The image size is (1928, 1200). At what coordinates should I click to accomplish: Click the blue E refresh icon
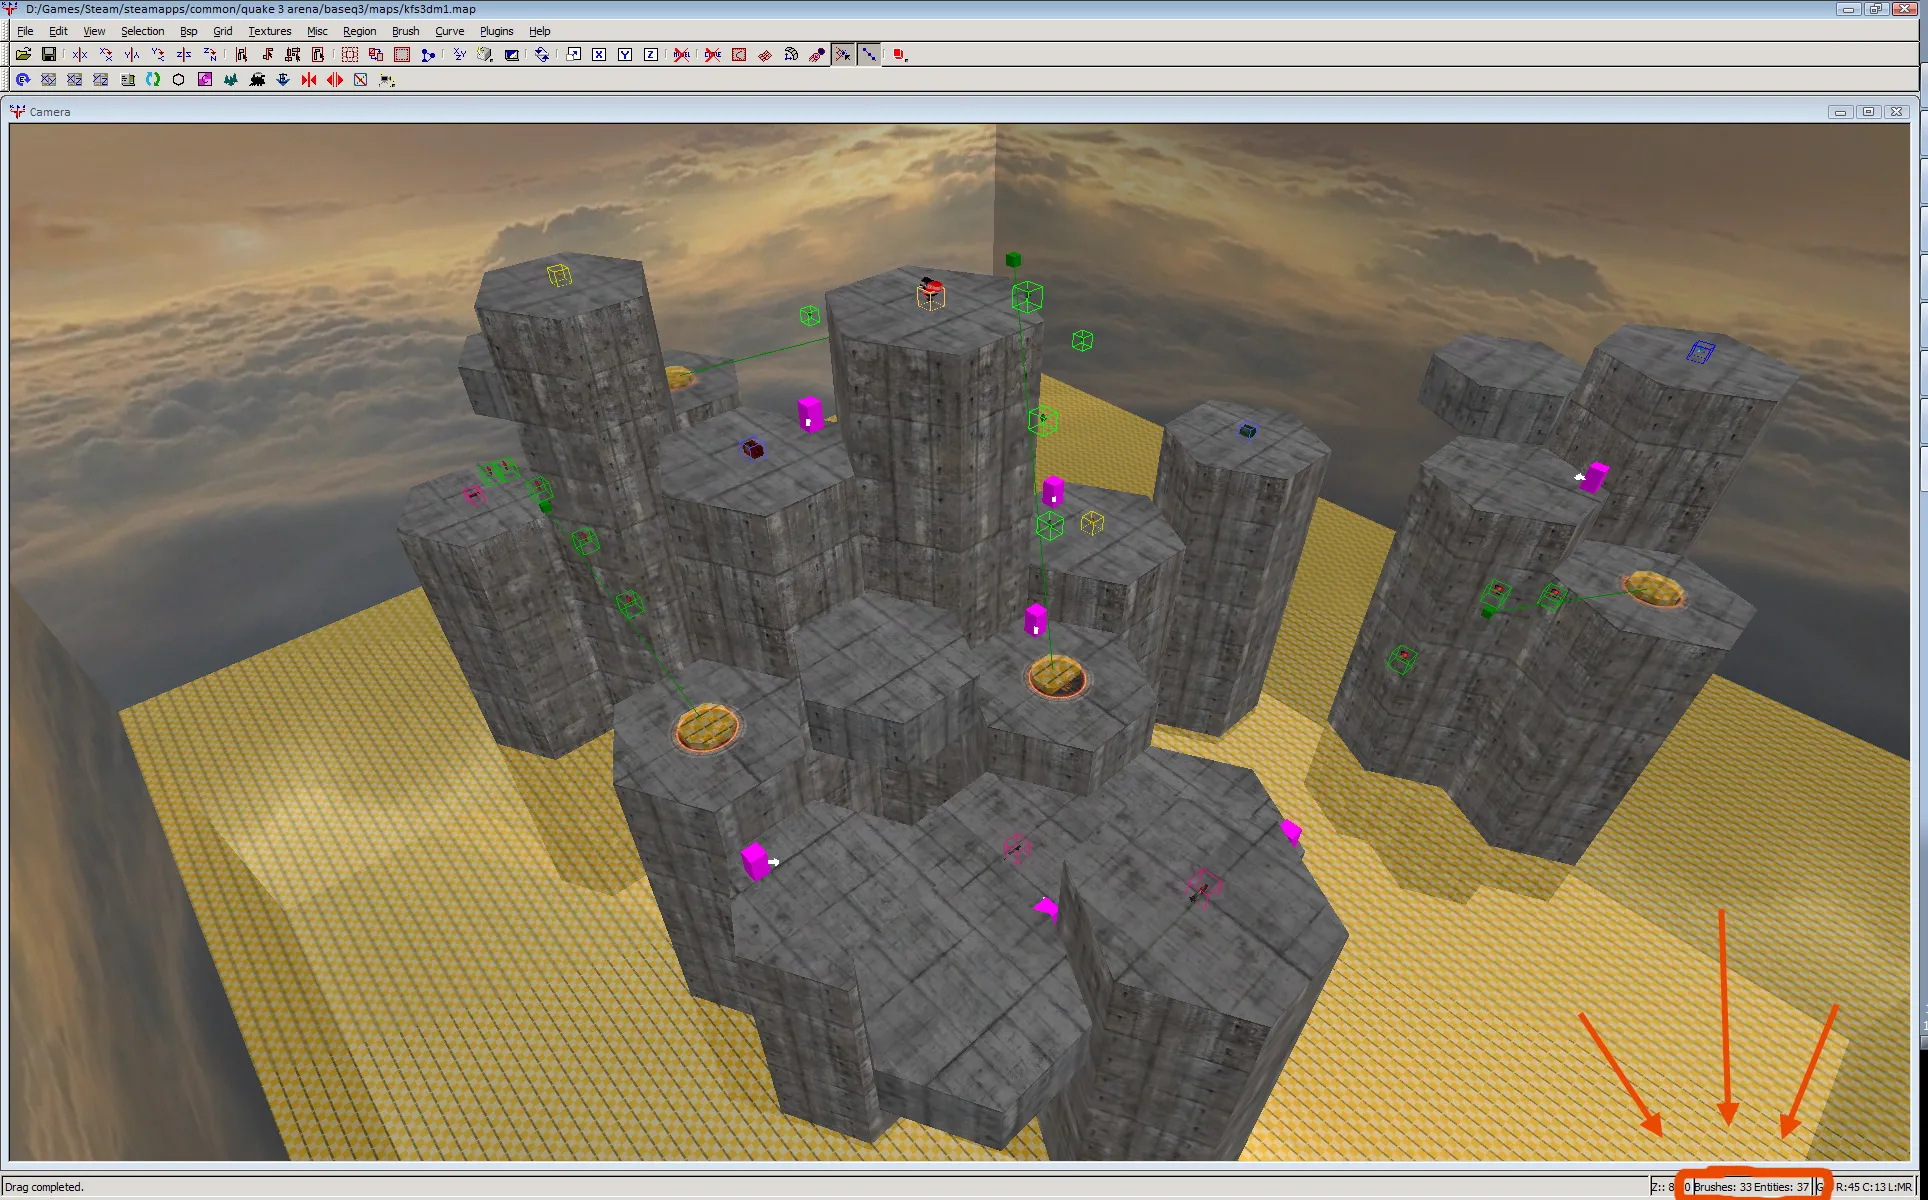23,80
